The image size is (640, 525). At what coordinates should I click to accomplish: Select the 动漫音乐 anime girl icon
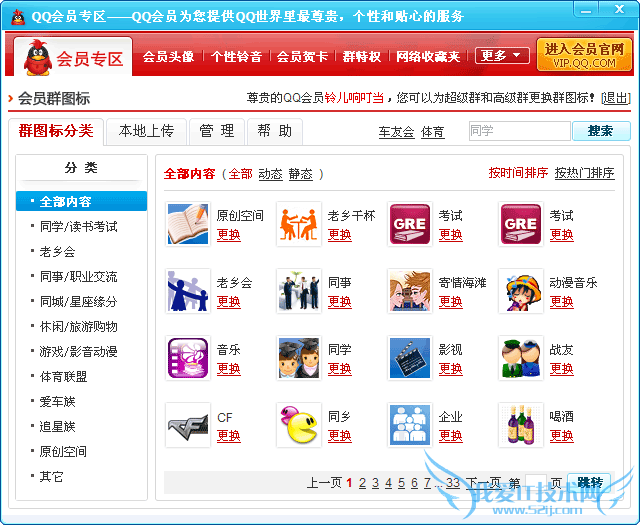point(521,291)
